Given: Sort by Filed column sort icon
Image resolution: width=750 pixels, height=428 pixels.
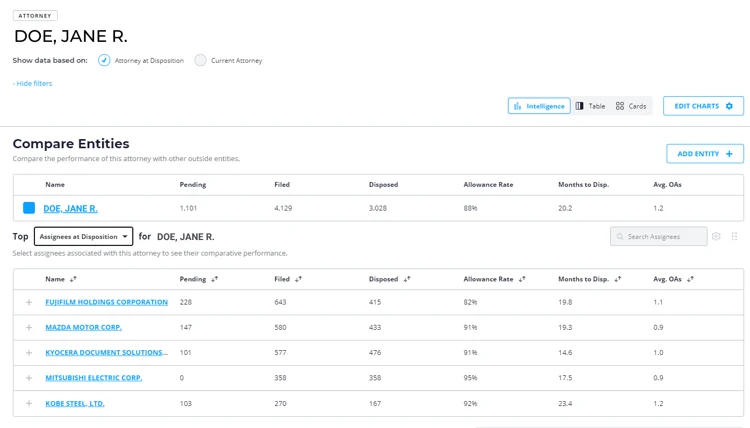Looking at the screenshot, I should click(298, 279).
